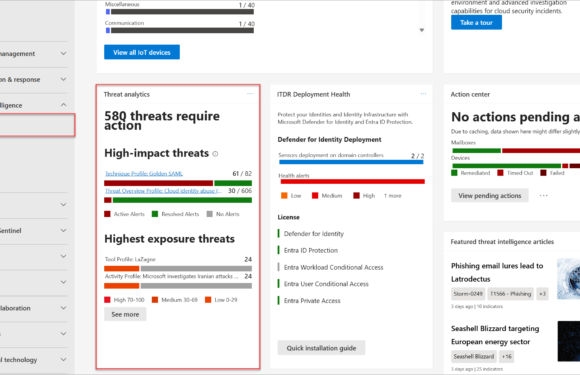Click the Take a tour button
Viewport: 580px width, 375px height.
tap(476, 23)
